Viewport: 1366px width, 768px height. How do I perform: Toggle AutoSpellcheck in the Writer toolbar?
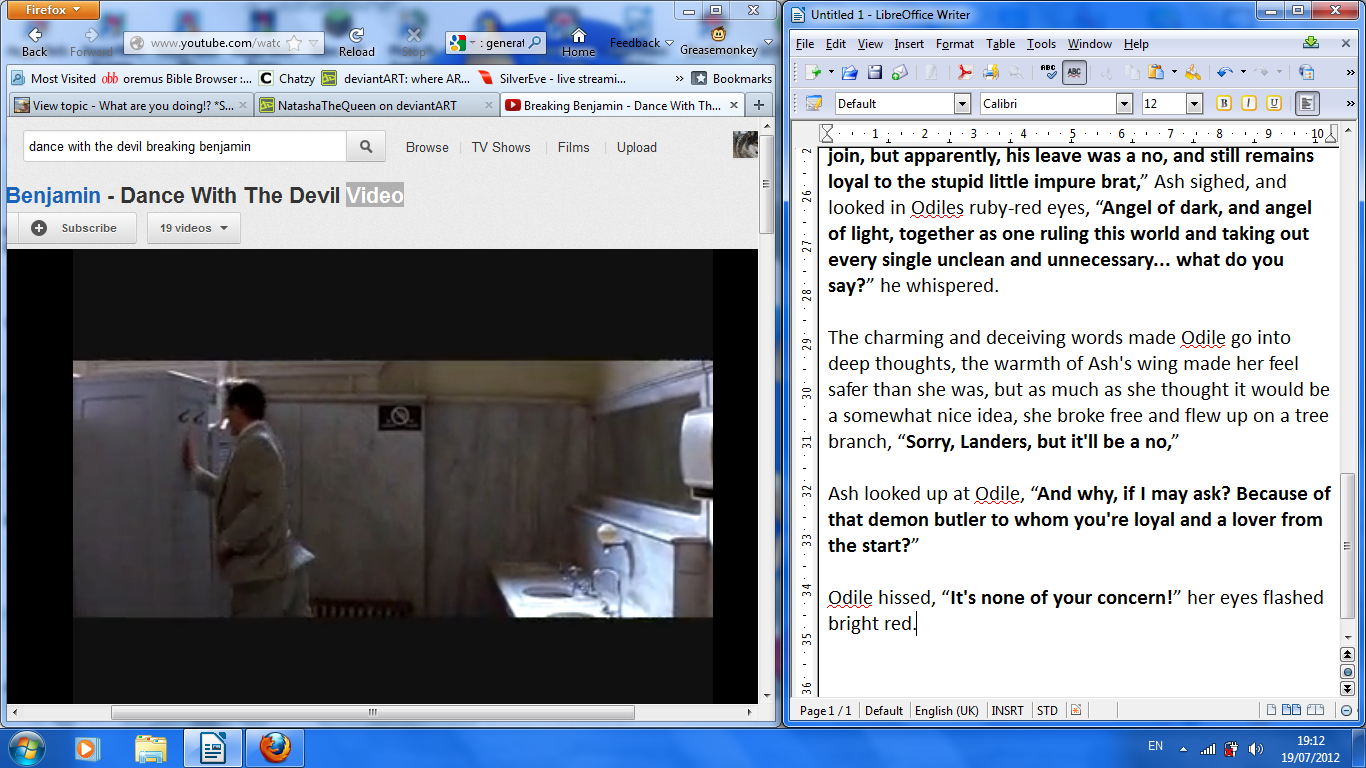(x=1074, y=72)
